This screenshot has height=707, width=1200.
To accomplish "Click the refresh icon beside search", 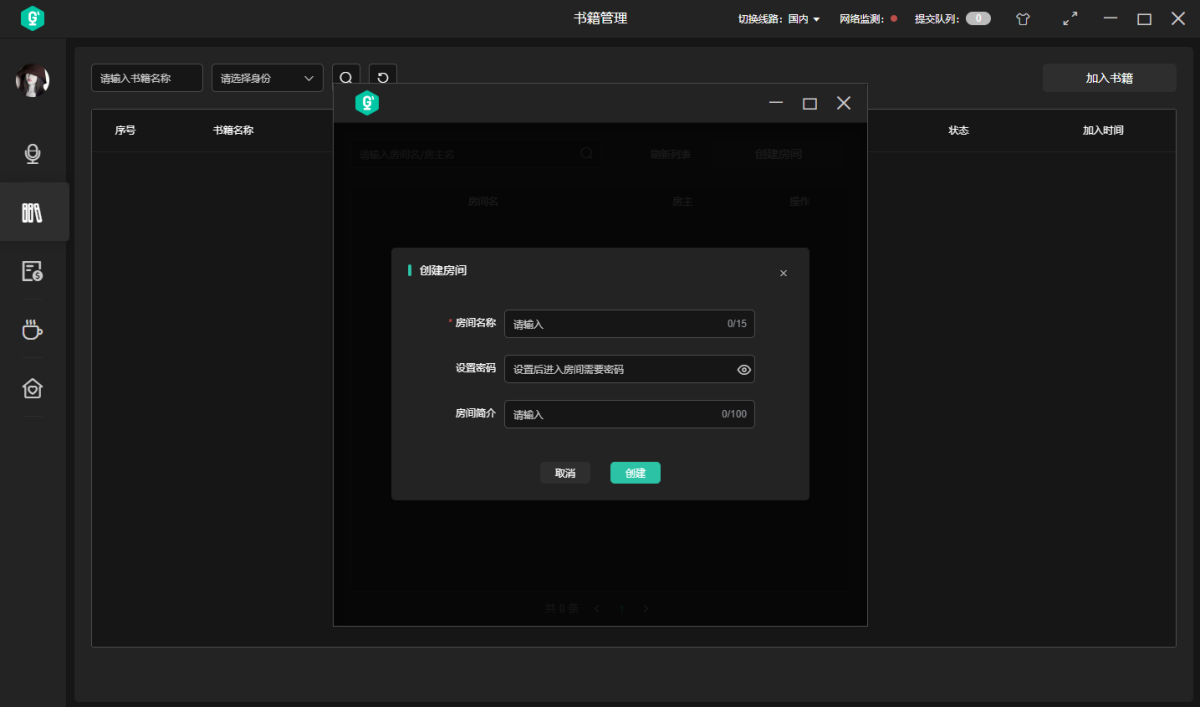I will click(x=383, y=78).
